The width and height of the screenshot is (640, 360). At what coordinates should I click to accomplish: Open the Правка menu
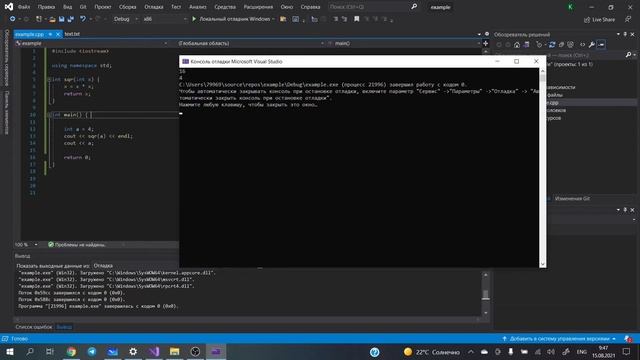46,7
